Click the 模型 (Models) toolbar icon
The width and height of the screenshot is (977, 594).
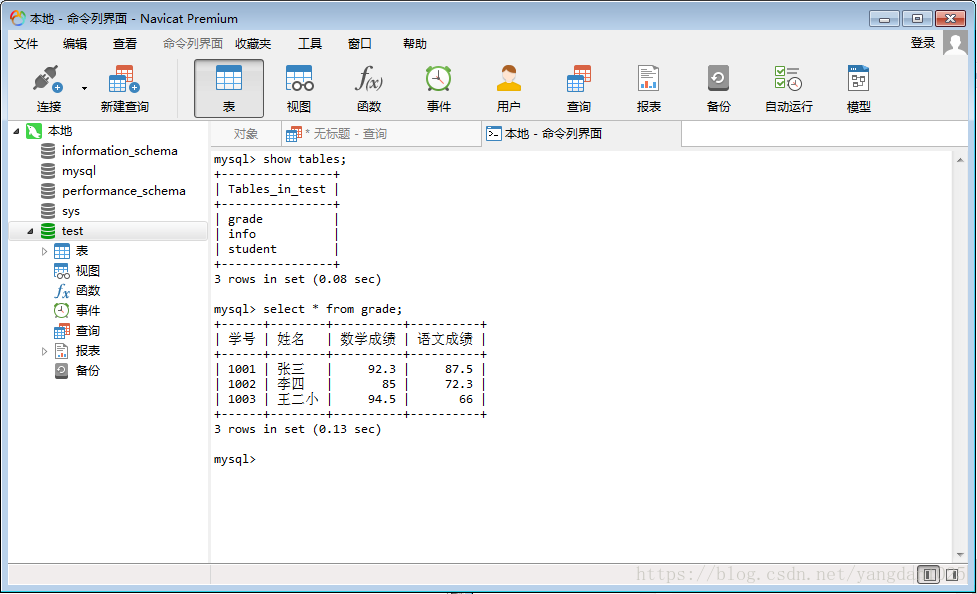pyautogui.click(x=857, y=87)
